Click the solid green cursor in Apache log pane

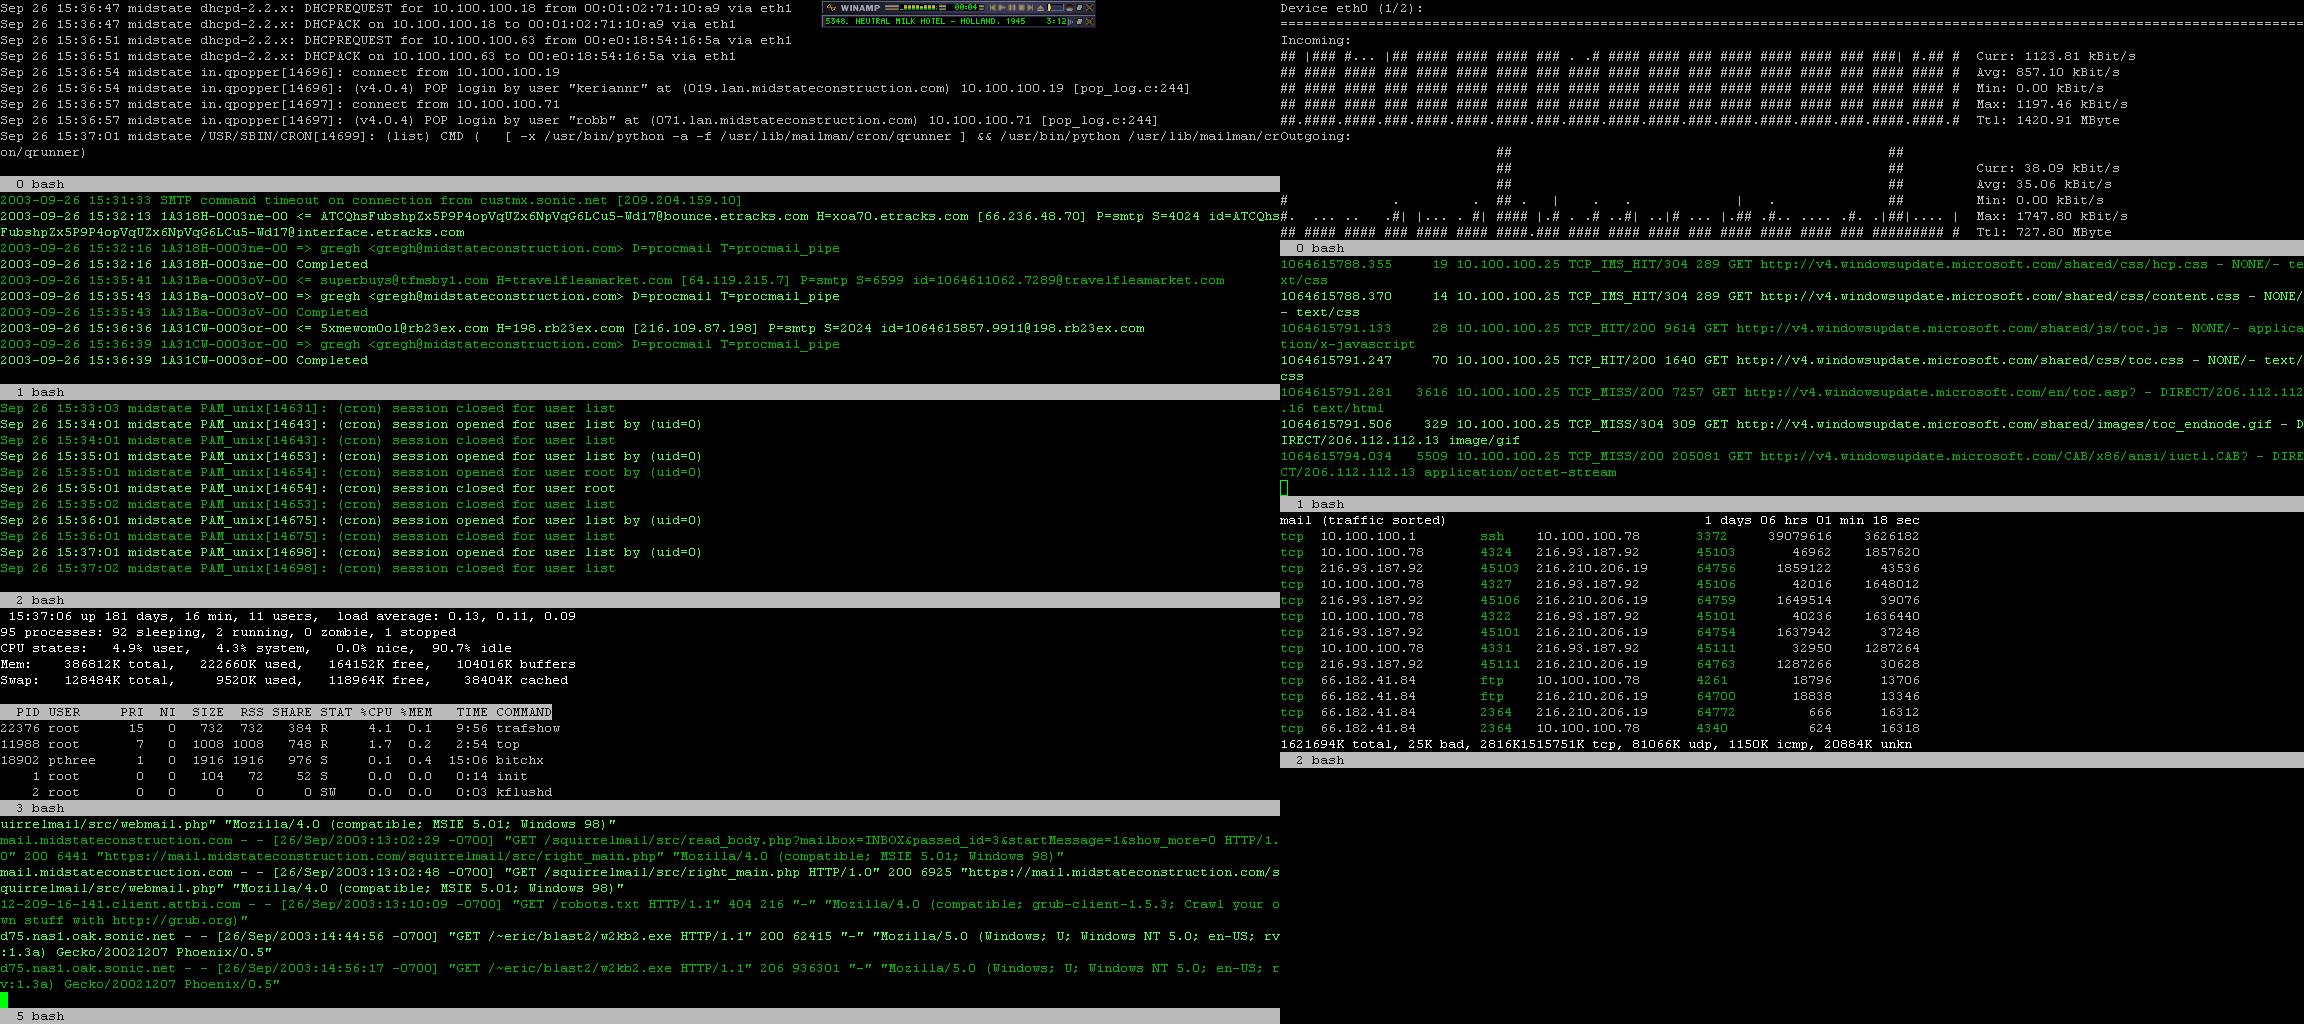coord(4,1000)
